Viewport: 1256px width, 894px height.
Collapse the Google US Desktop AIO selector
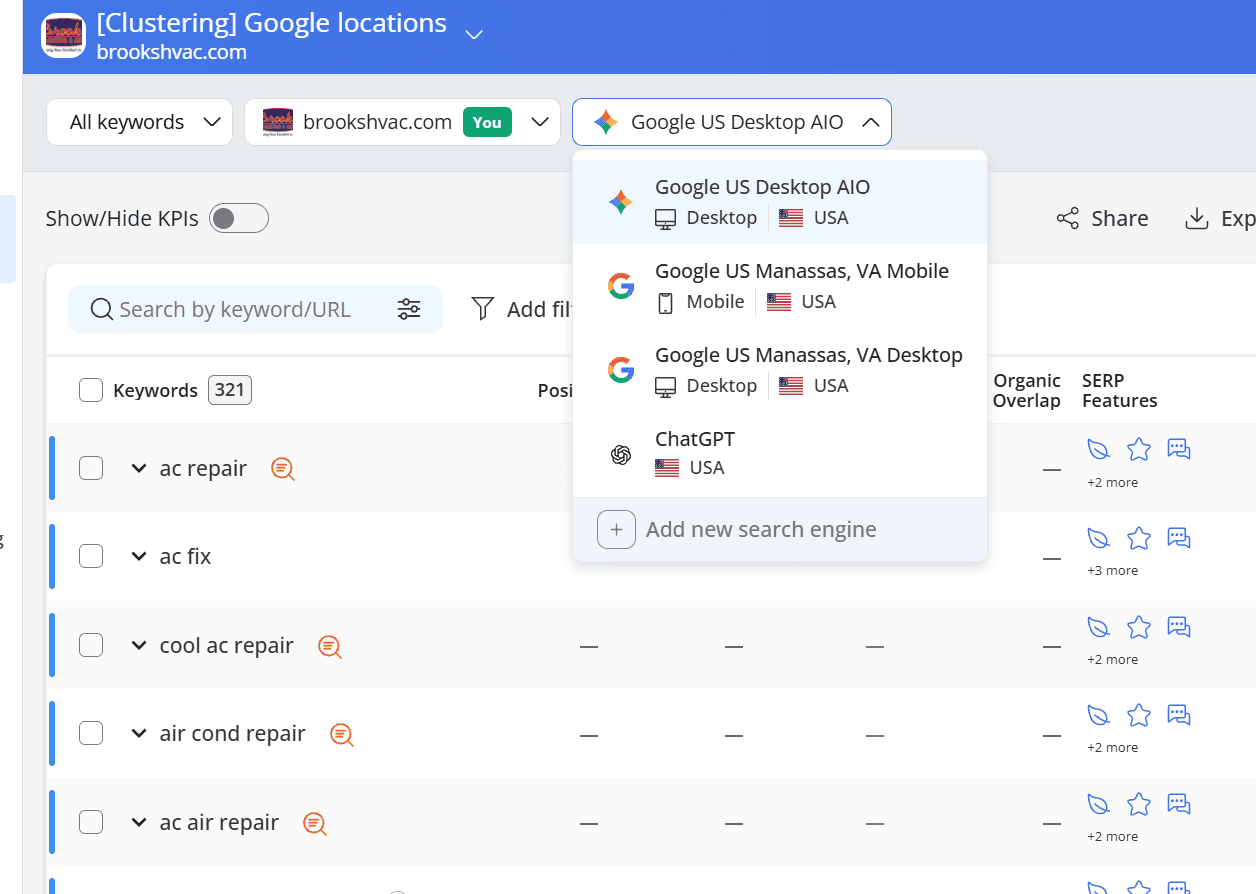(x=731, y=122)
